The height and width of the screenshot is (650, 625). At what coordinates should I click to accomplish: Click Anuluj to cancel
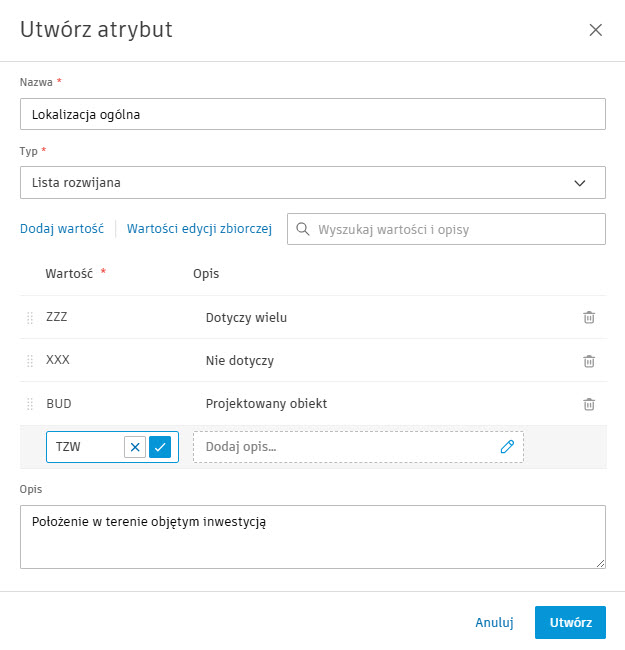pos(494,622)
